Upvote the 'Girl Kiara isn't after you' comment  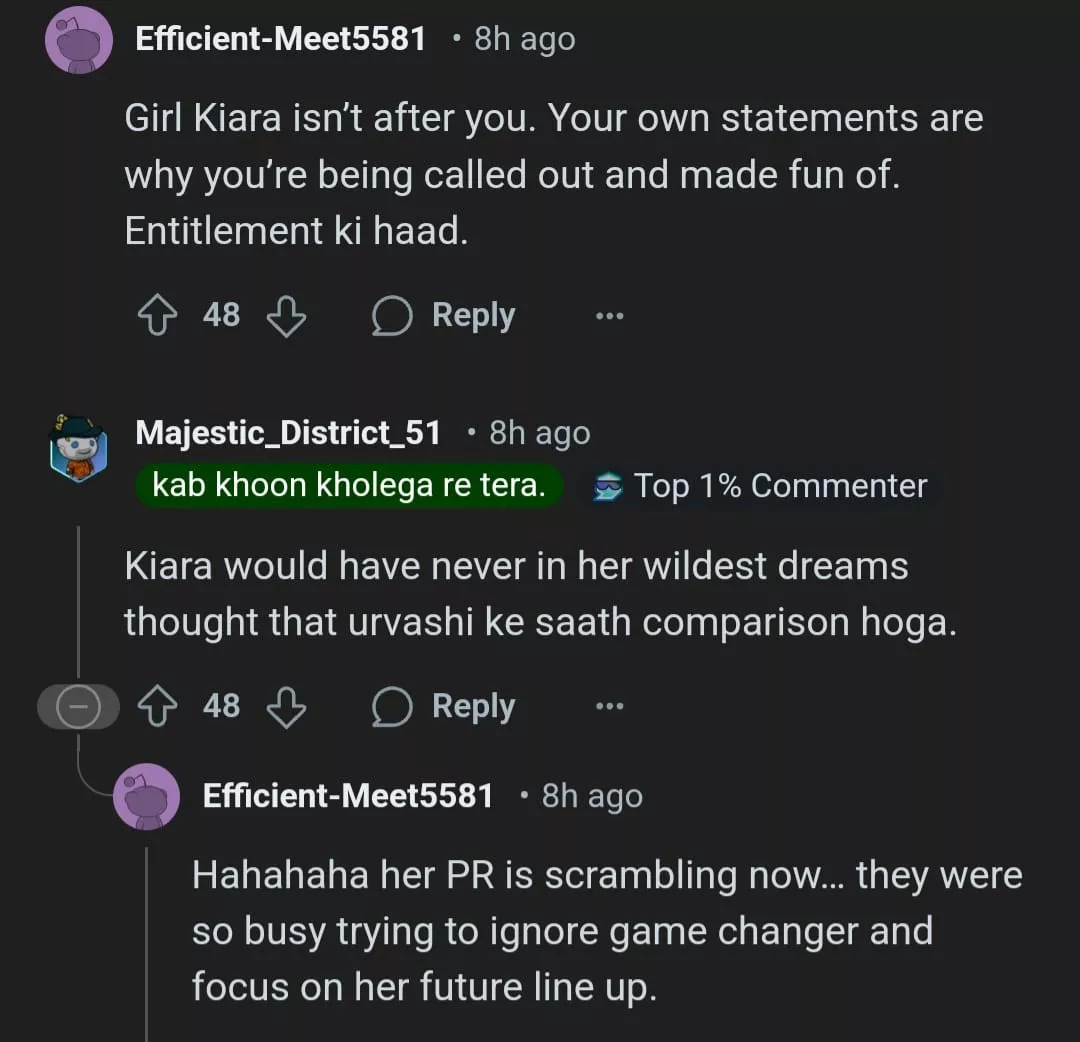156,316
